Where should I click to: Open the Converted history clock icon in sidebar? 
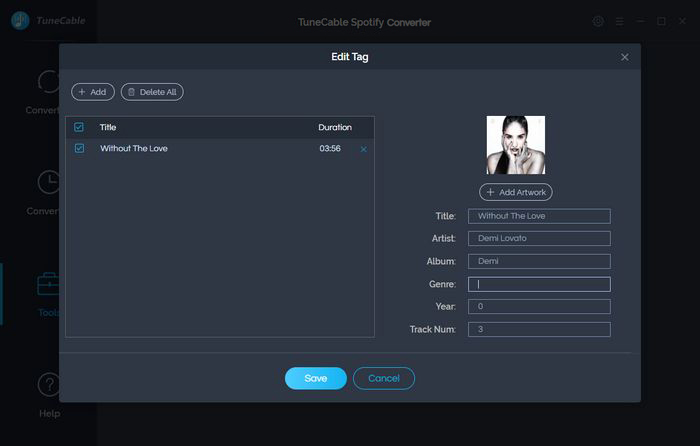49,182
